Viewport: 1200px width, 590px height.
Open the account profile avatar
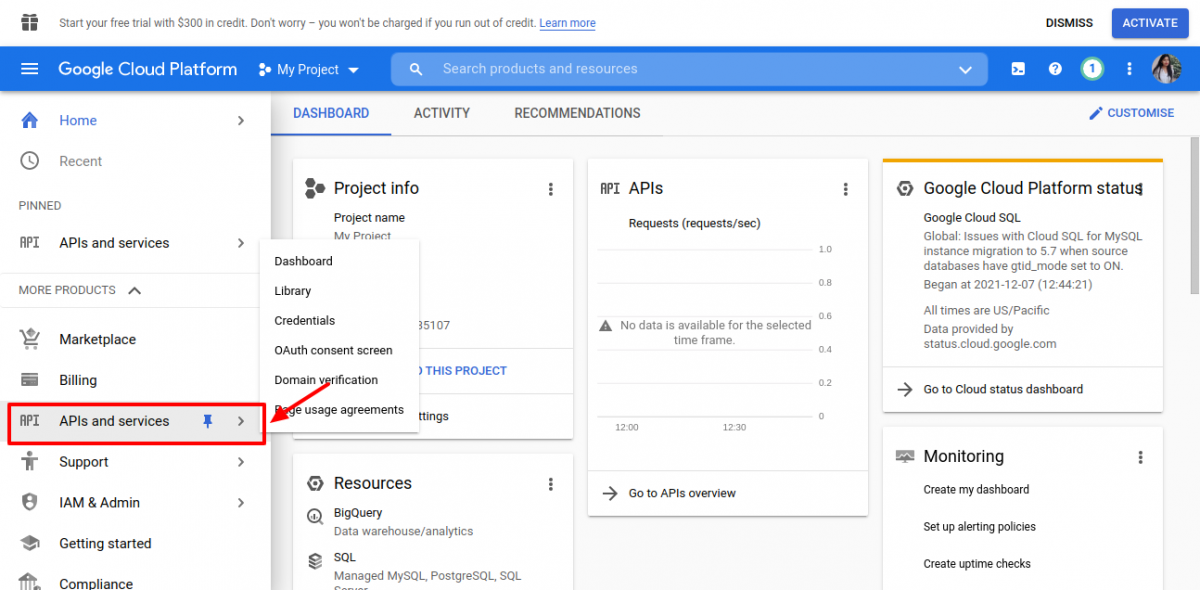click(1166, 69)
